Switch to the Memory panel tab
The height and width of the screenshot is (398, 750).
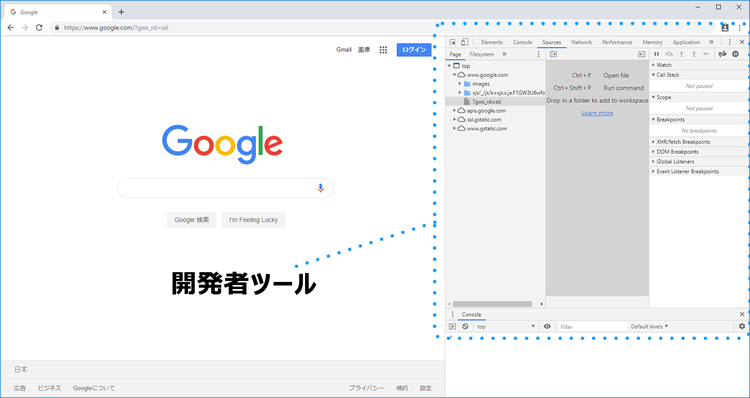[652, 42]
